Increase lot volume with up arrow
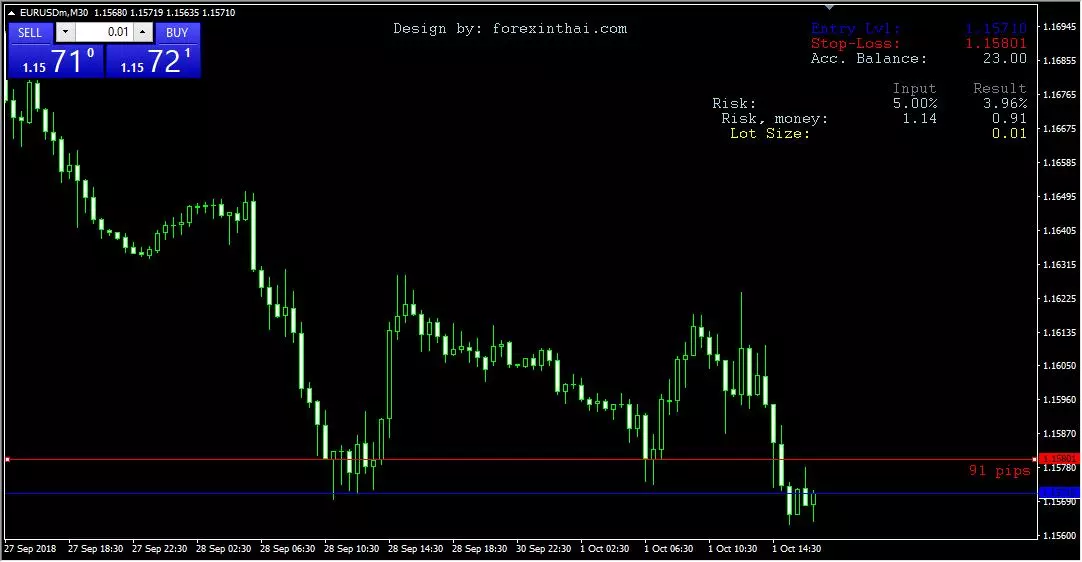Viewport: 1082px width, 562px height. pyautogui.click(x=143, y=32)
